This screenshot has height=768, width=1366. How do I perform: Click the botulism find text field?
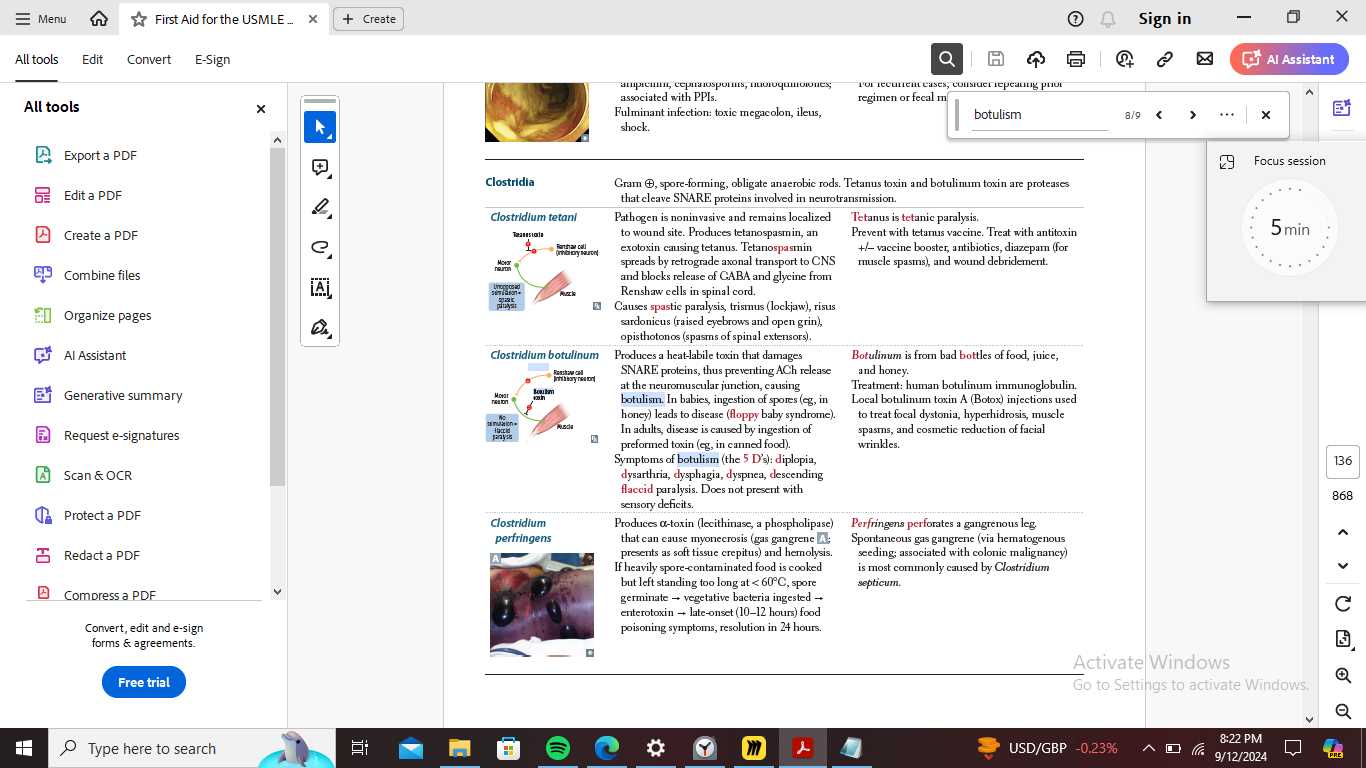pos(1039,115)
